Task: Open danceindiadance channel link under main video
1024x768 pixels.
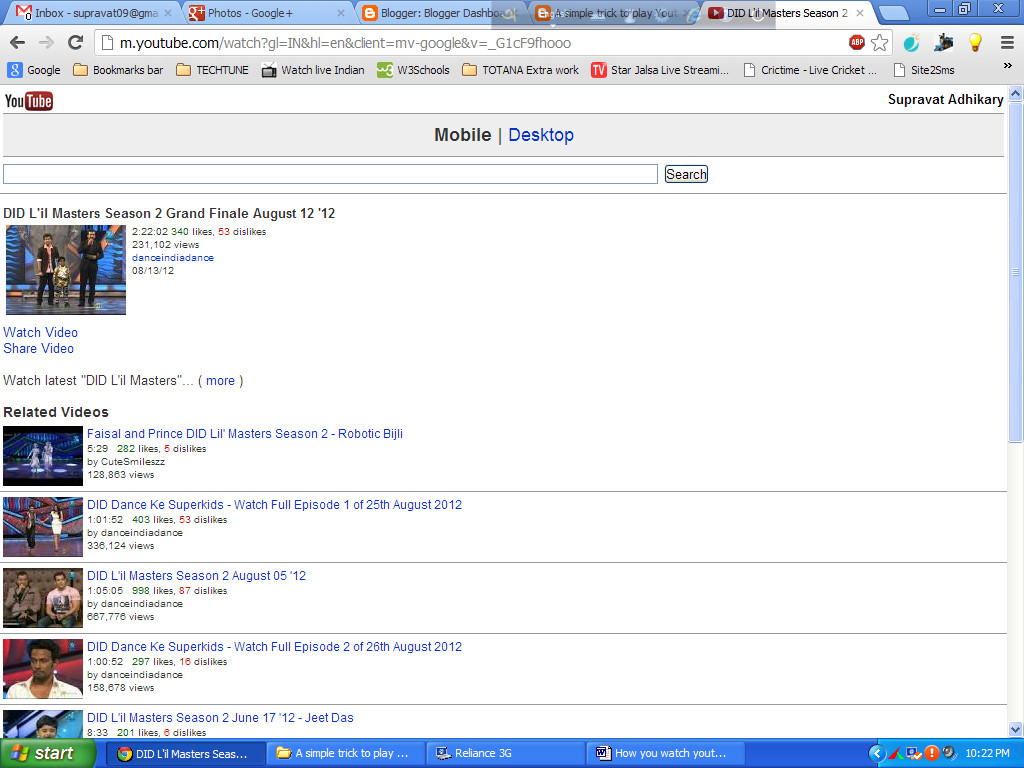Action: coord(172,258)
